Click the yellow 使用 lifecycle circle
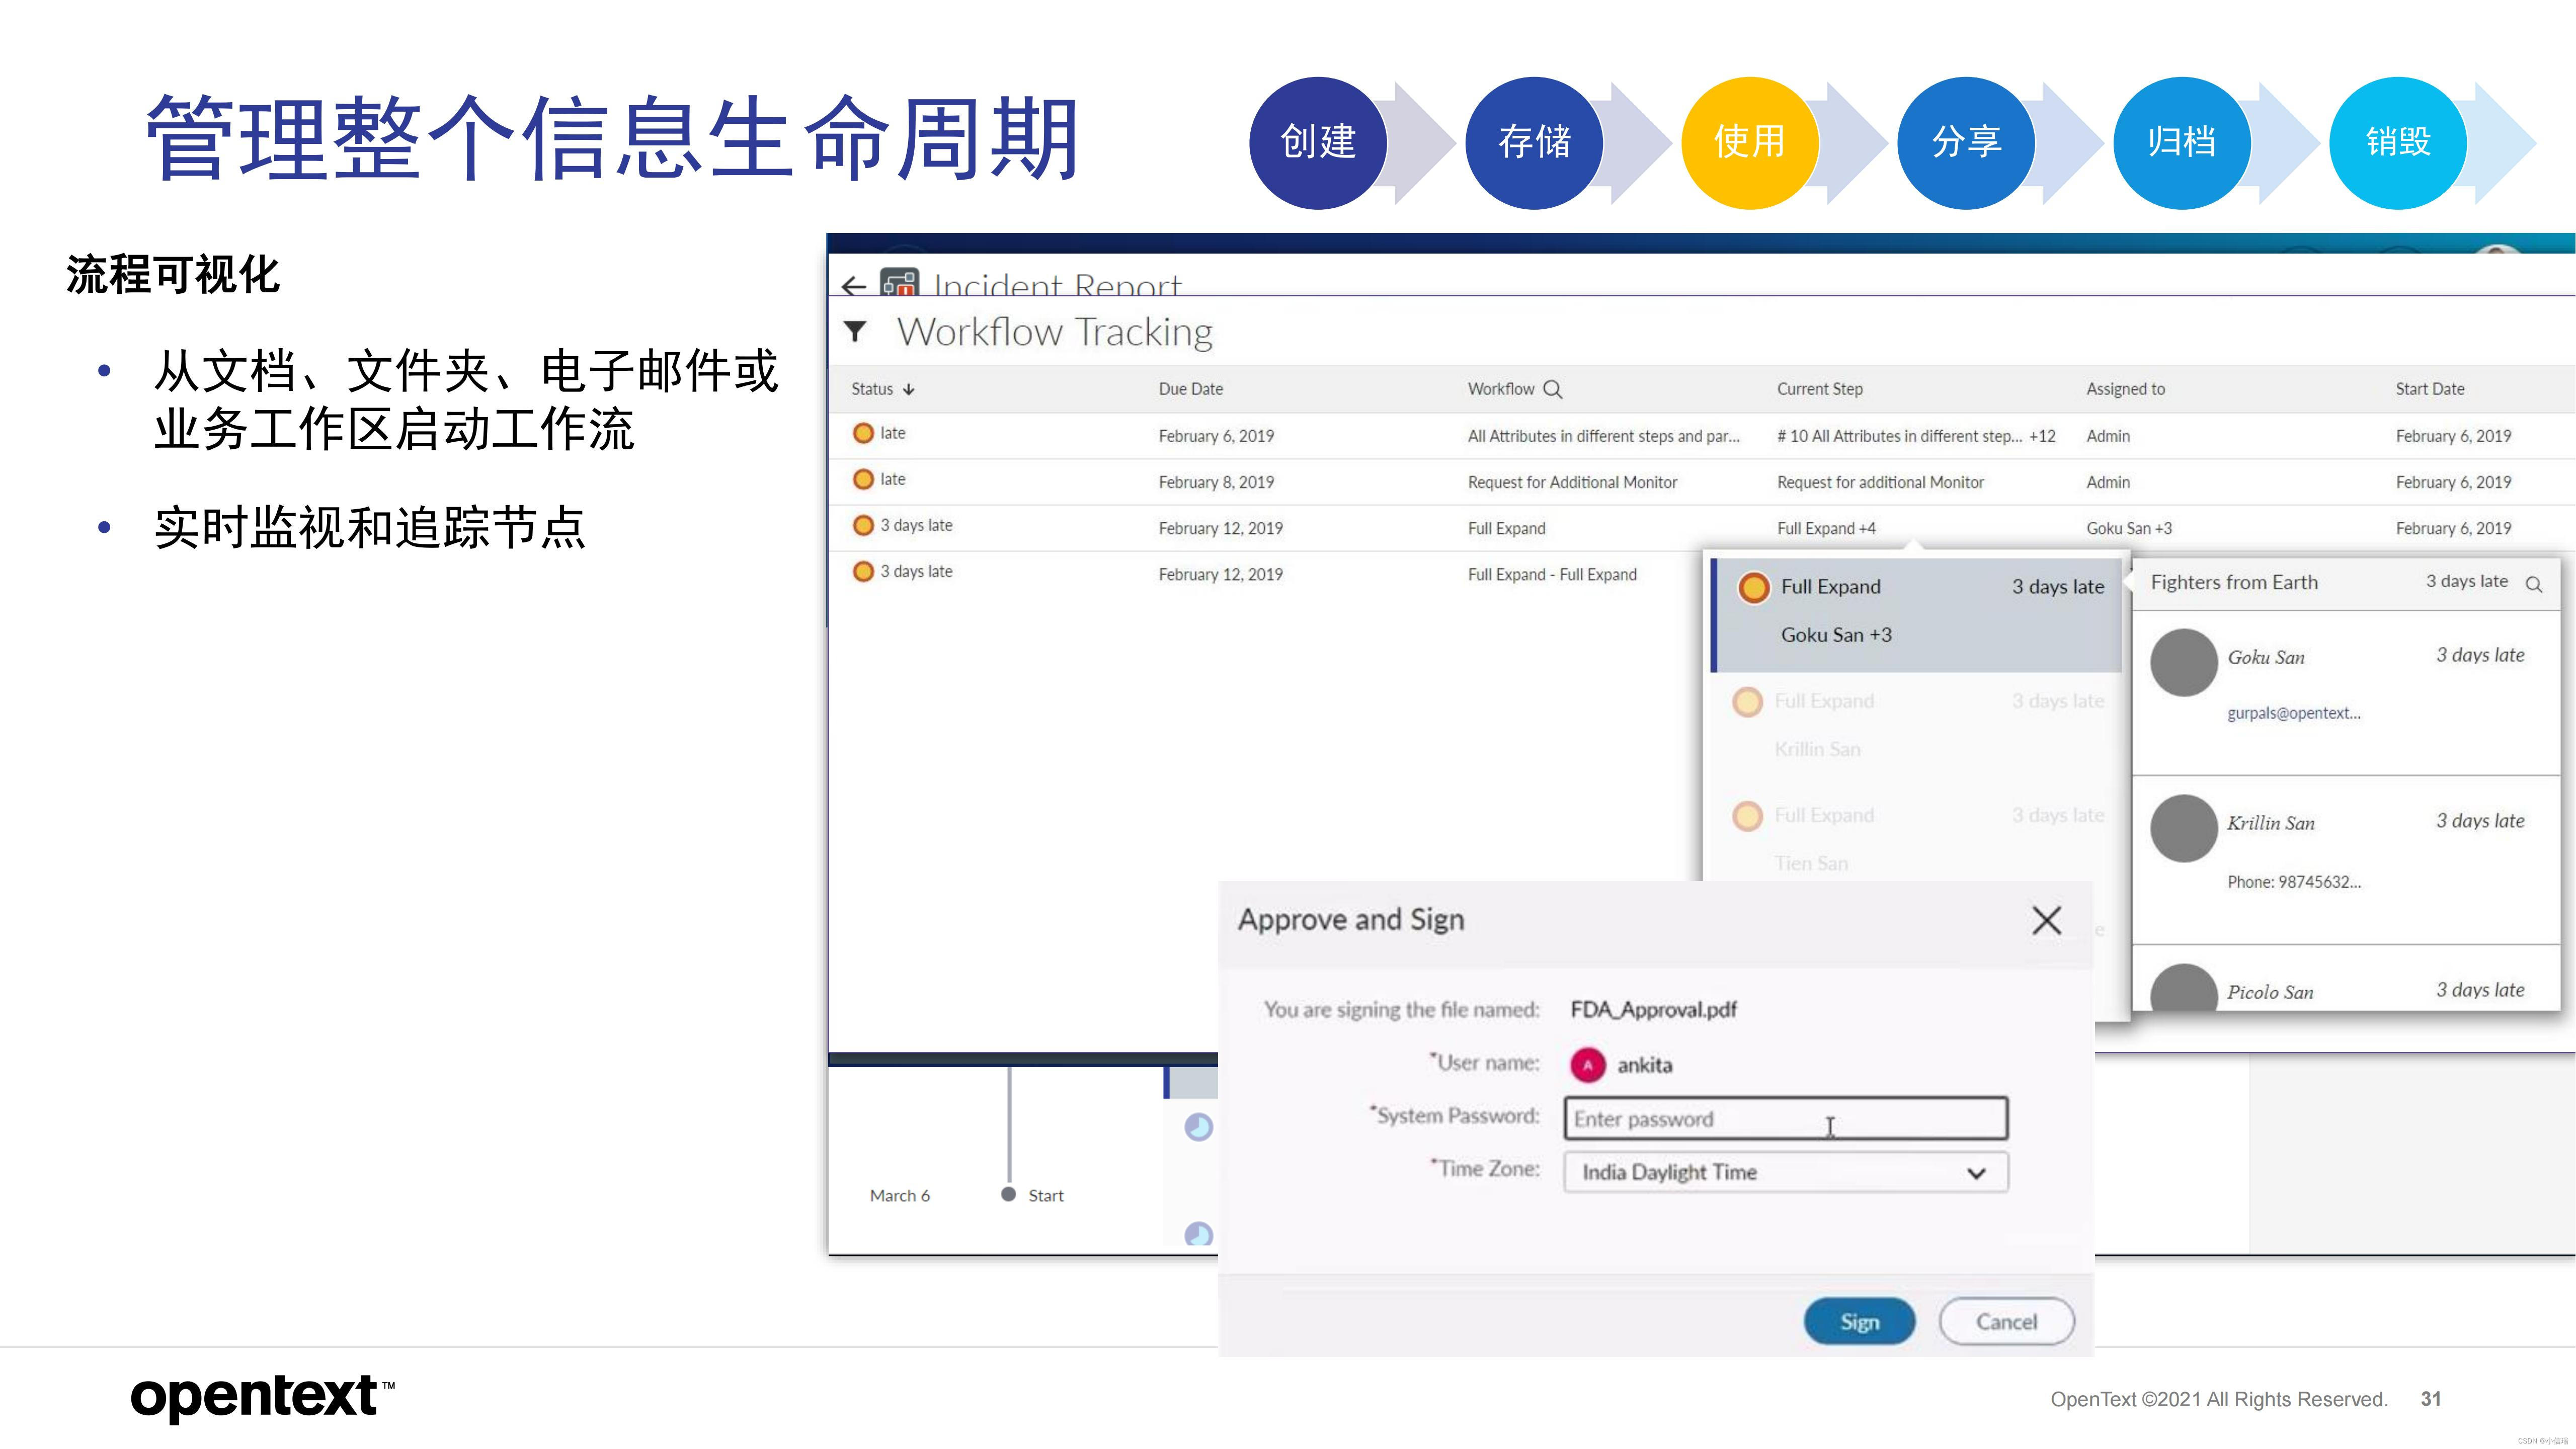 (1749, 142)
